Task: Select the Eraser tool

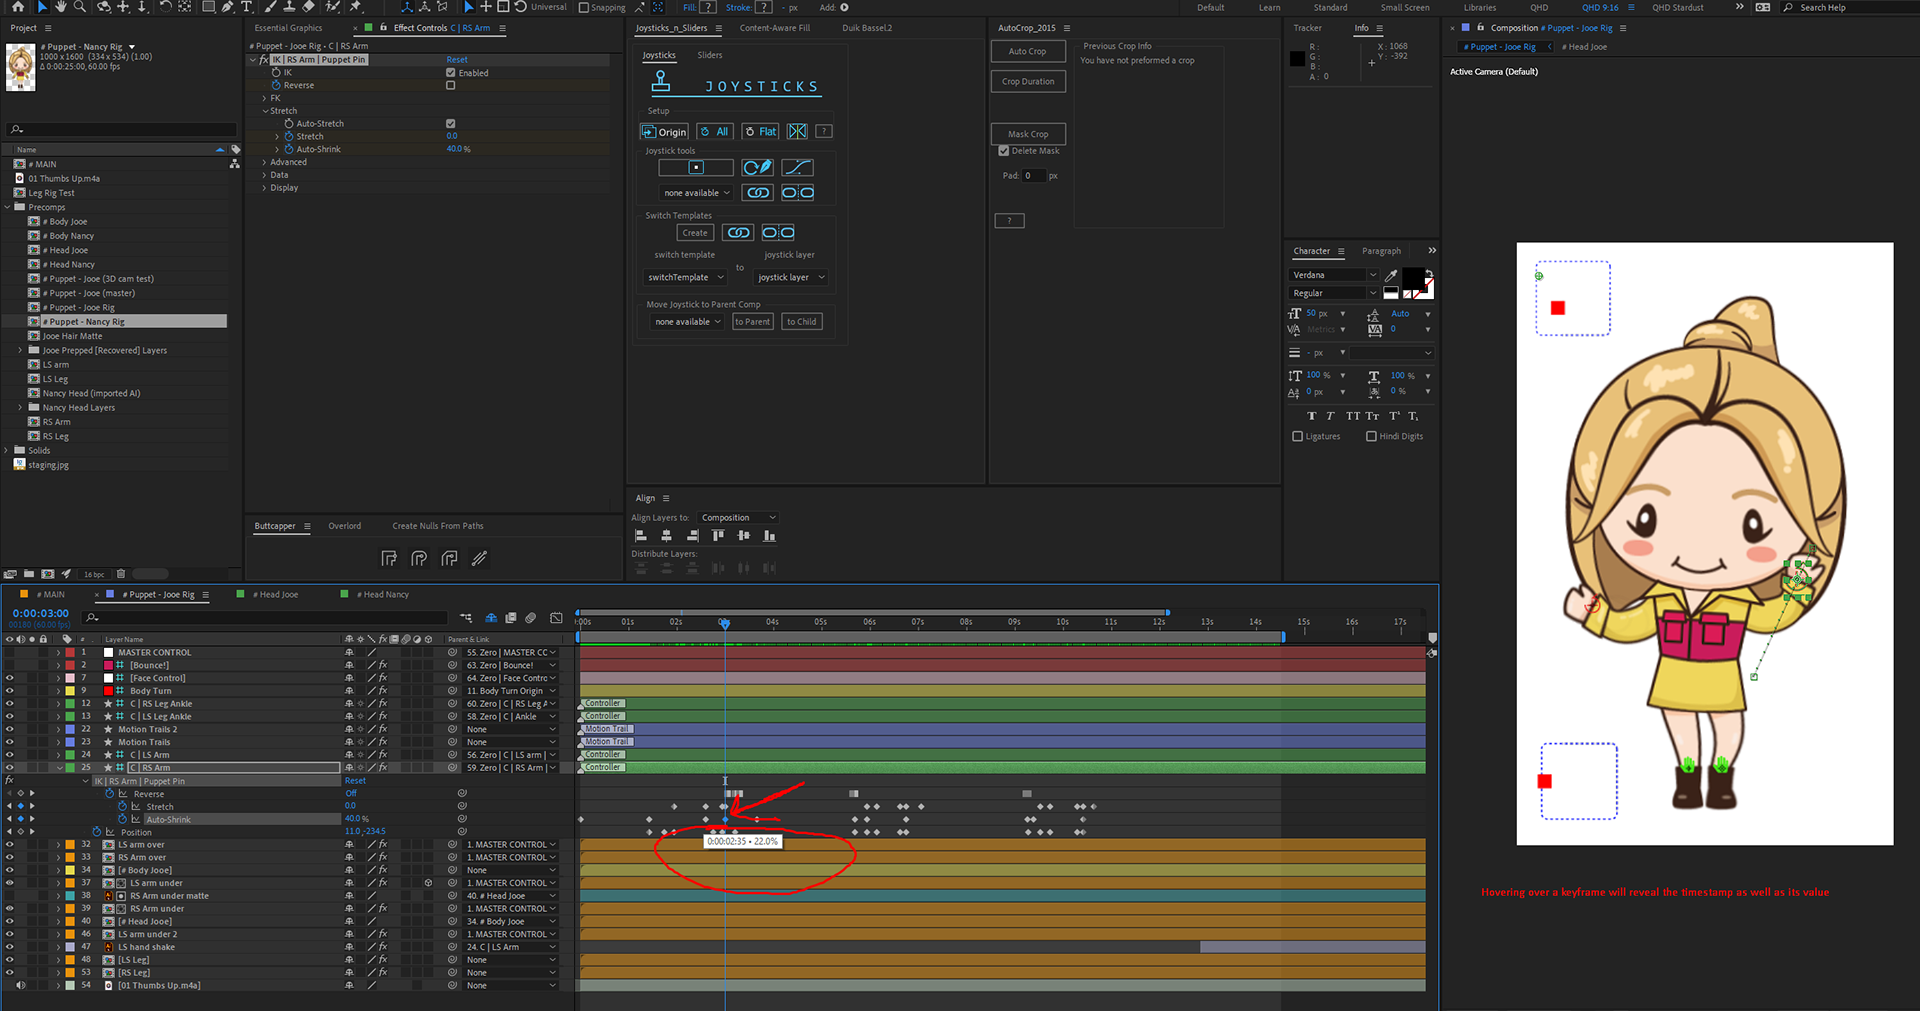Action: click(308, 6)
